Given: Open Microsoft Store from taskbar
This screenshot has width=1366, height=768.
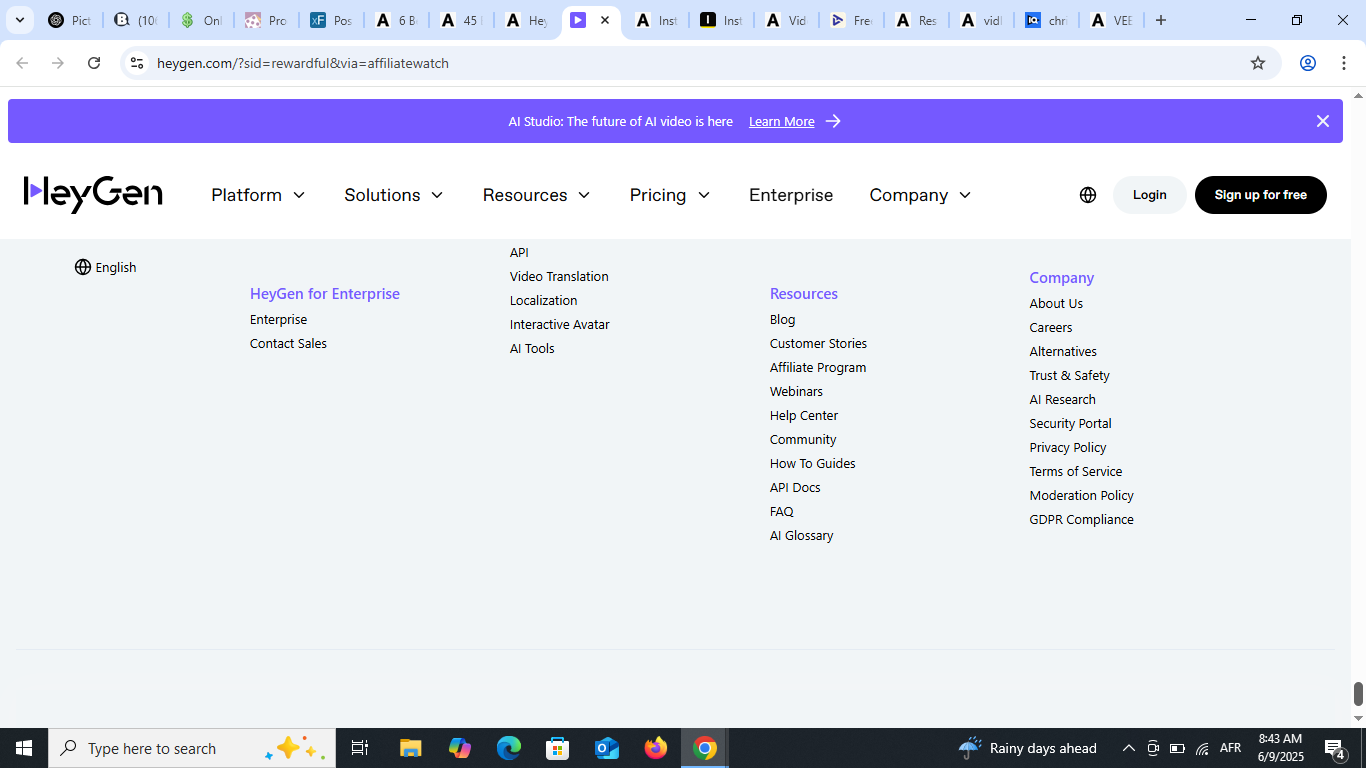Looking at the screenshot, I should click(x=558, y=748).
